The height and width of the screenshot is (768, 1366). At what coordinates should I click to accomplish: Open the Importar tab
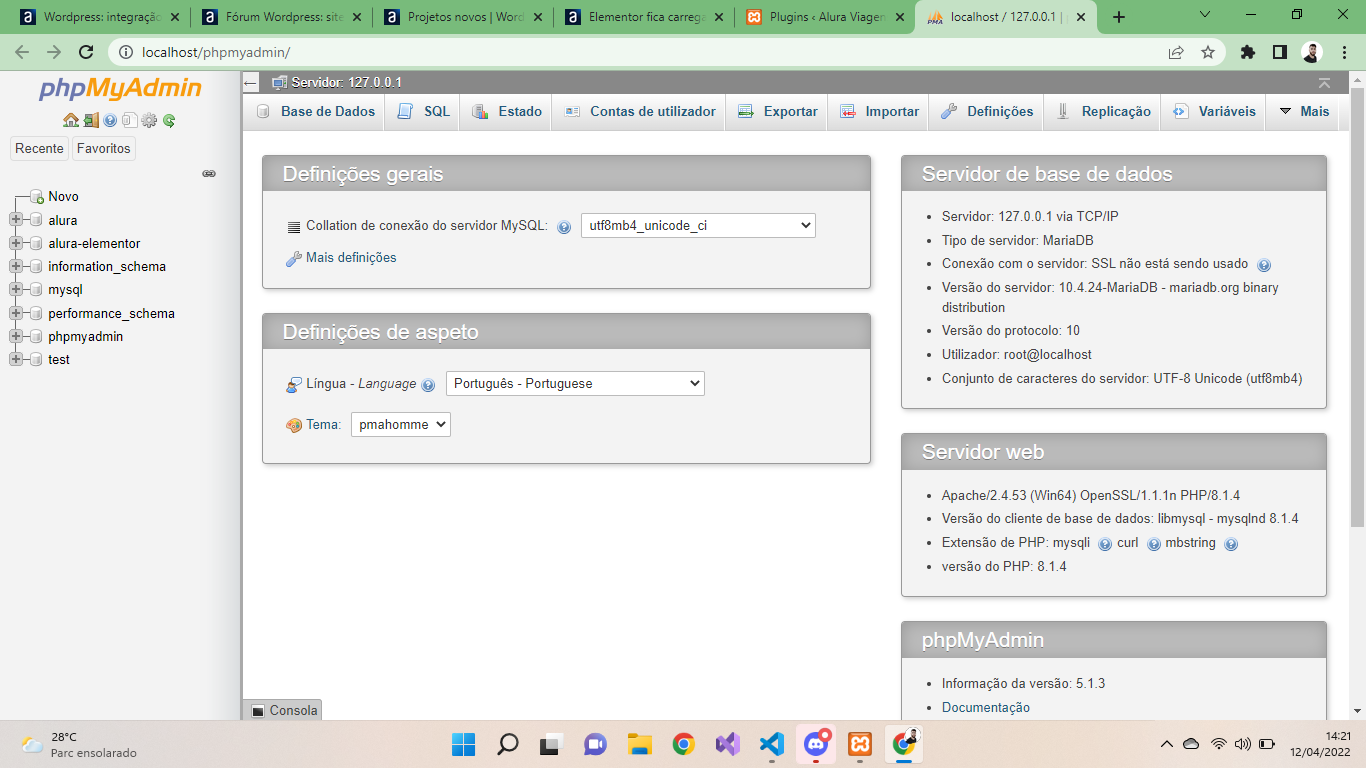click(878, 111)
